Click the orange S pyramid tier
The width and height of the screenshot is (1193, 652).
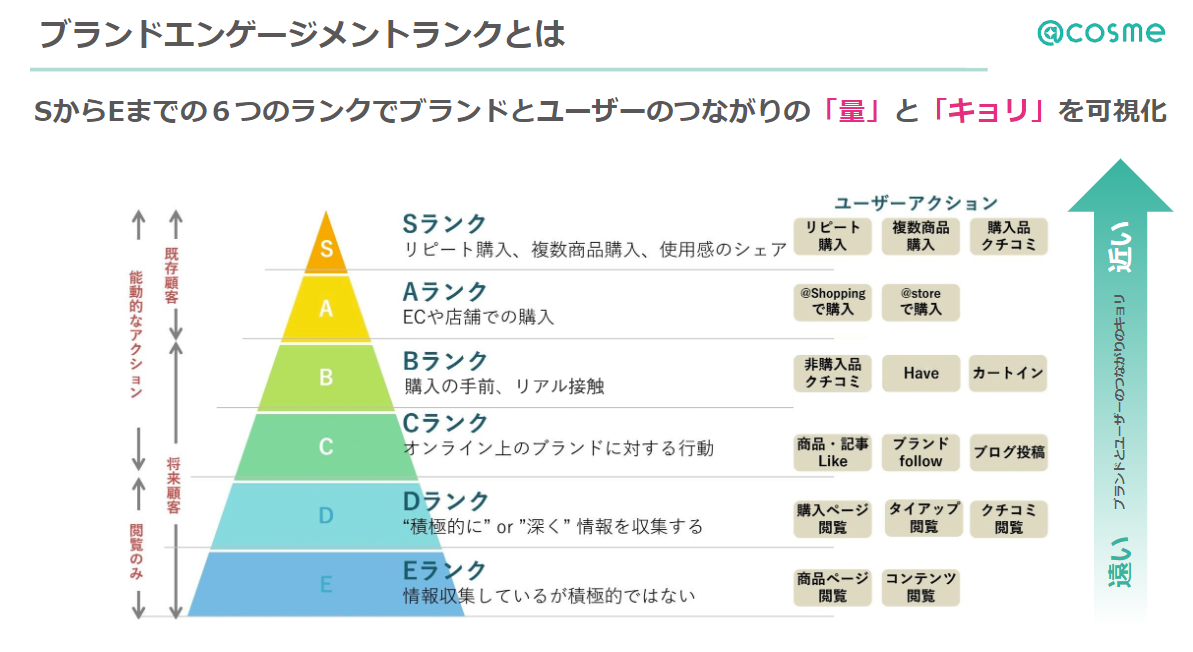(326, 243)
